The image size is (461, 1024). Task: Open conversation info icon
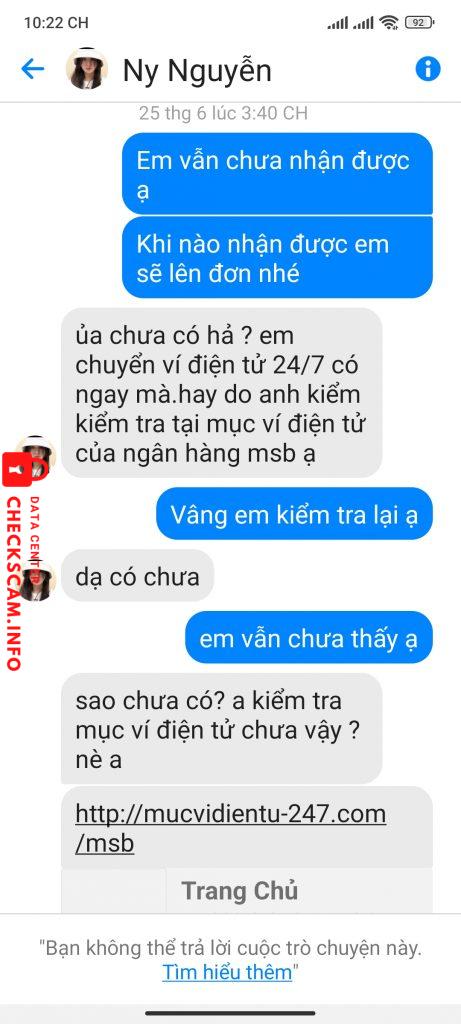pos(428,69)
